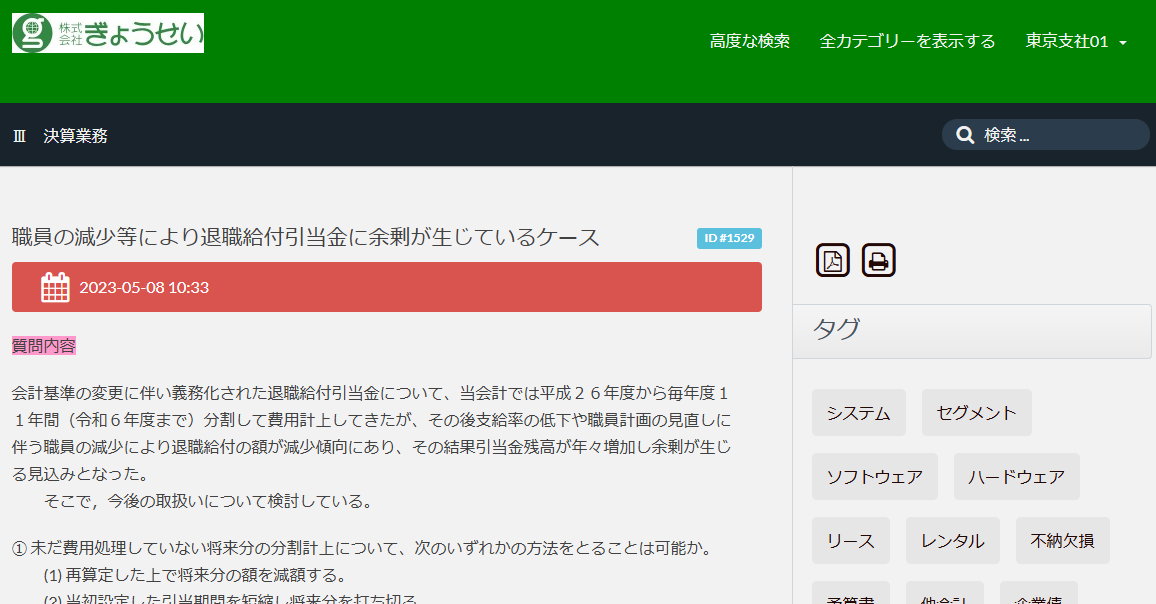Click the ID #1529 badge
This screenshot has height=604, width=1156.
point(729,238)
